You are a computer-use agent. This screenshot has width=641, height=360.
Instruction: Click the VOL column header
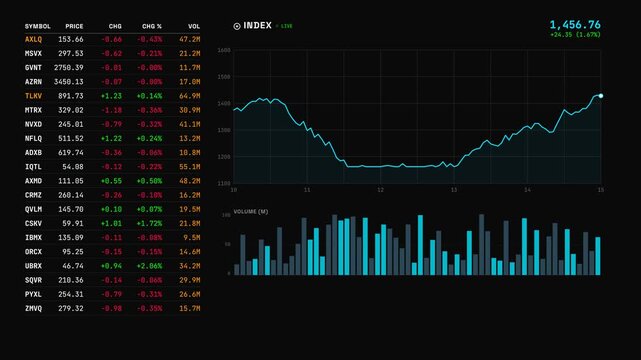(x=194, y=26)
